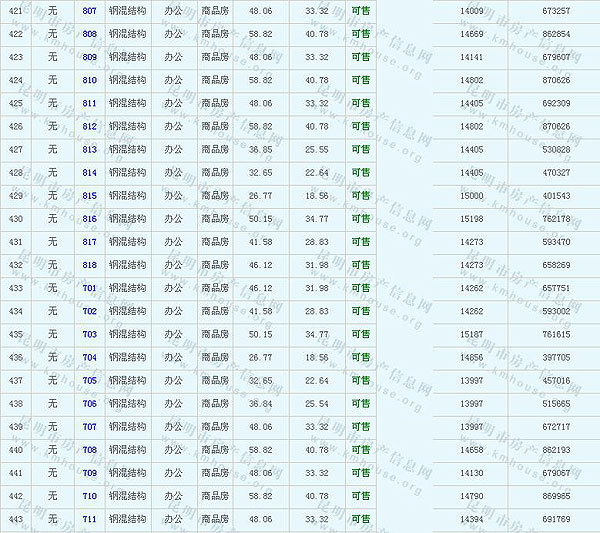Viewport: 600px width, 533px height.
Task: Select room 812 link
Action: (90, 126)
